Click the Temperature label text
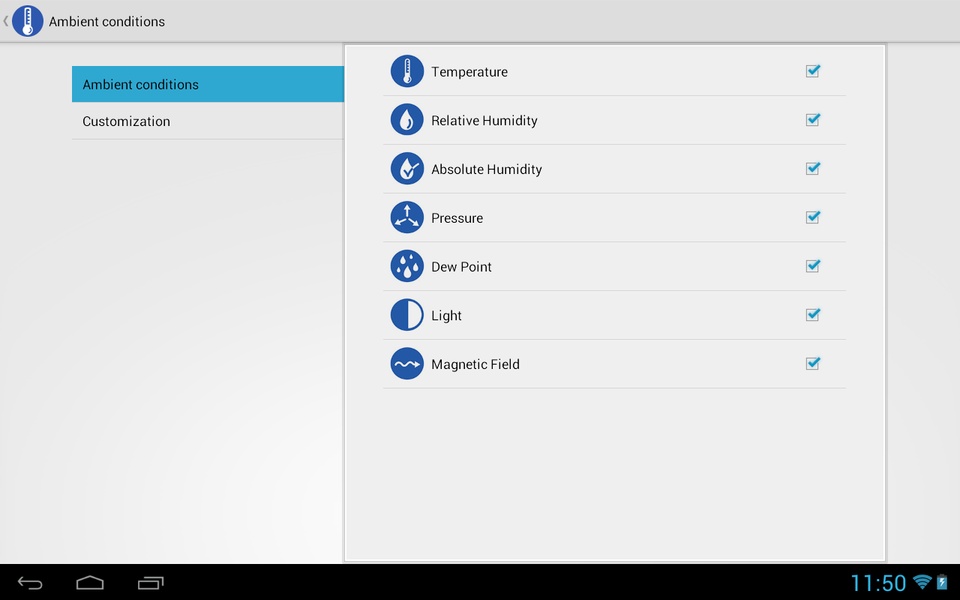The width and height of the screenshot is (960, 600). (470, 72)
